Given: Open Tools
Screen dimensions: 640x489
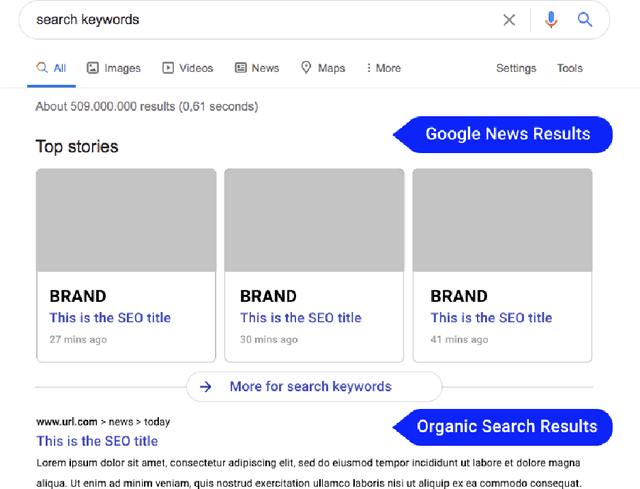Looking at the screenshot, I should [570, 68].
